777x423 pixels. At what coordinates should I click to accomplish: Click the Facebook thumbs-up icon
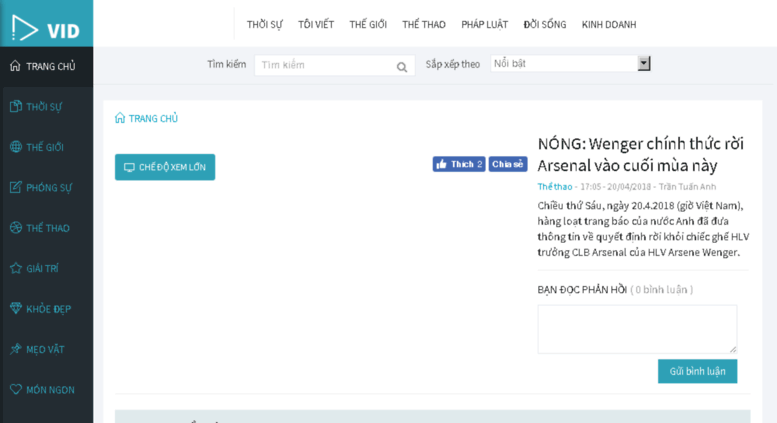442,164
